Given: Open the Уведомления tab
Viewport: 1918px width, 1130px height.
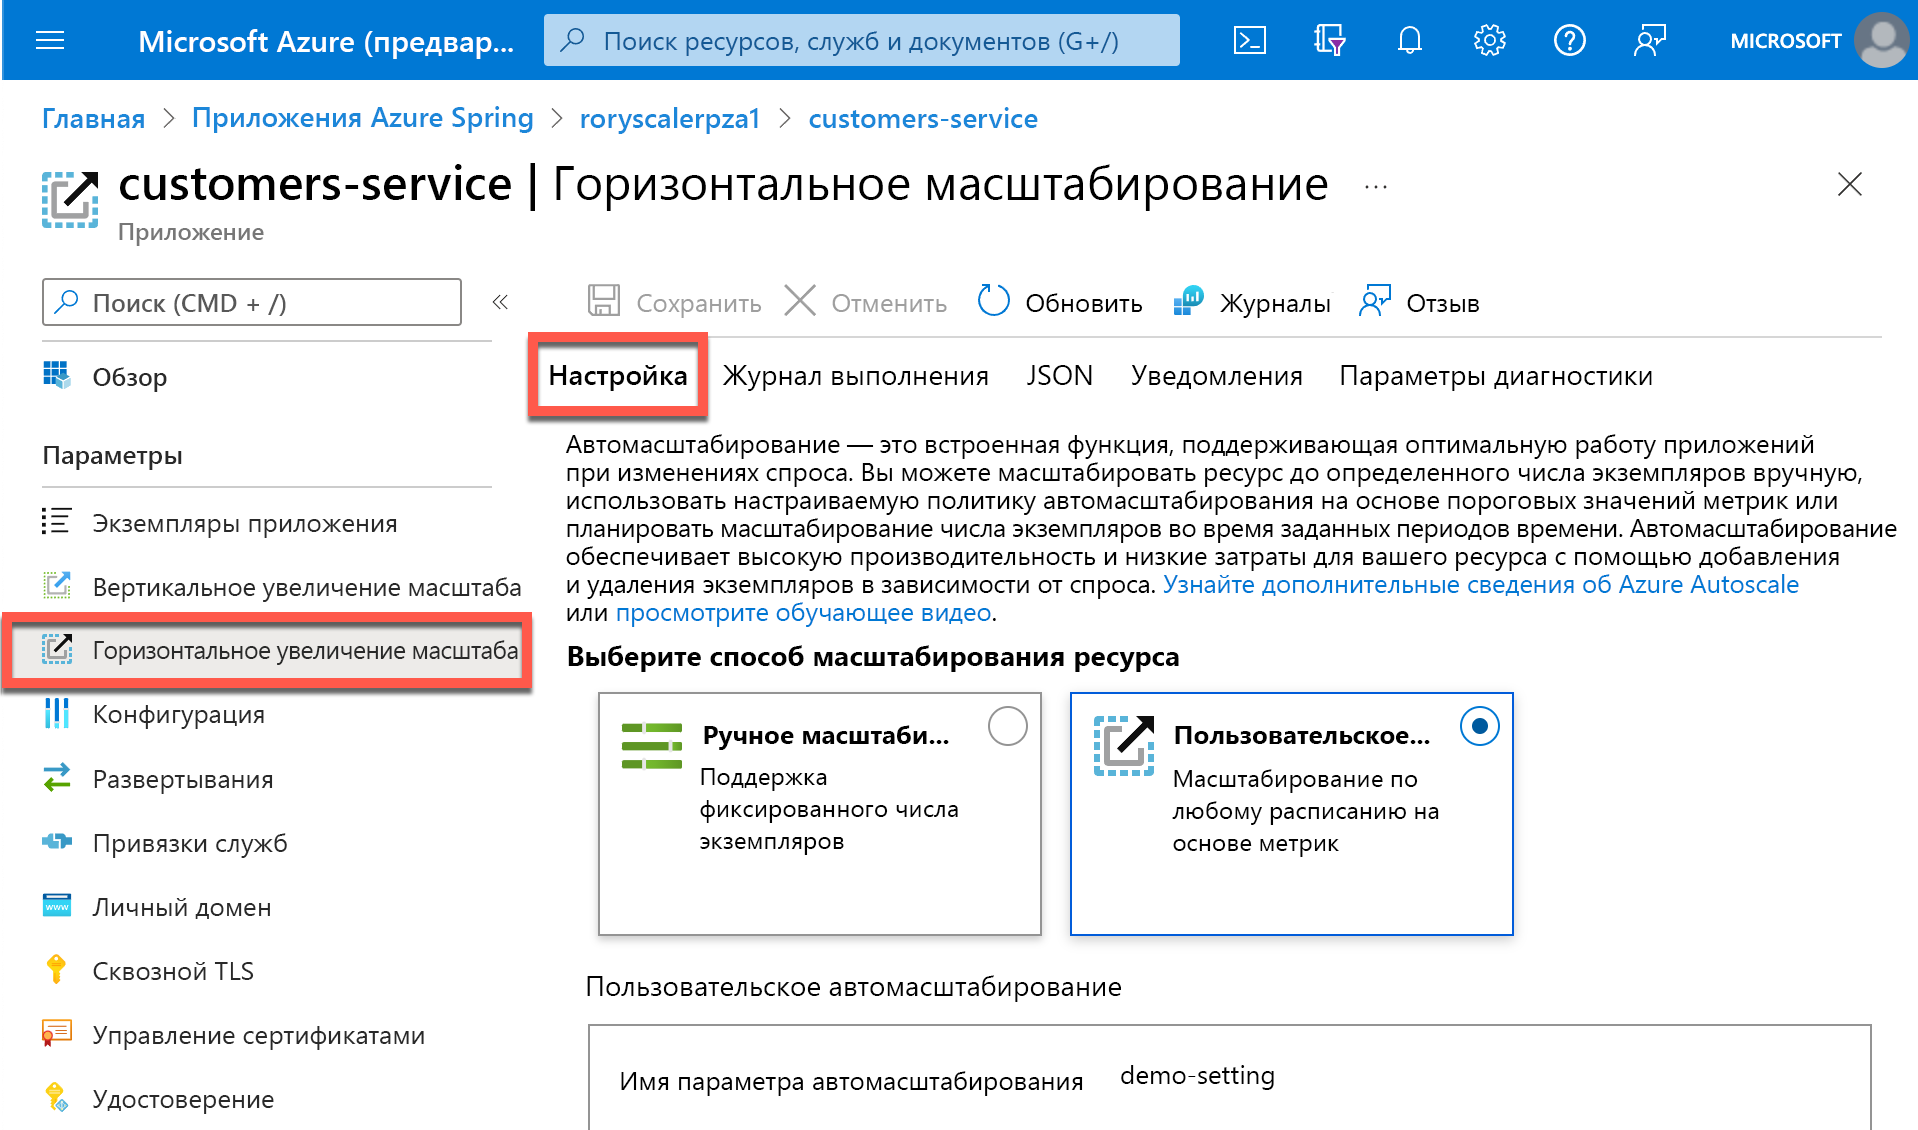Looking at the screenshot, I should click(1217, 376).
